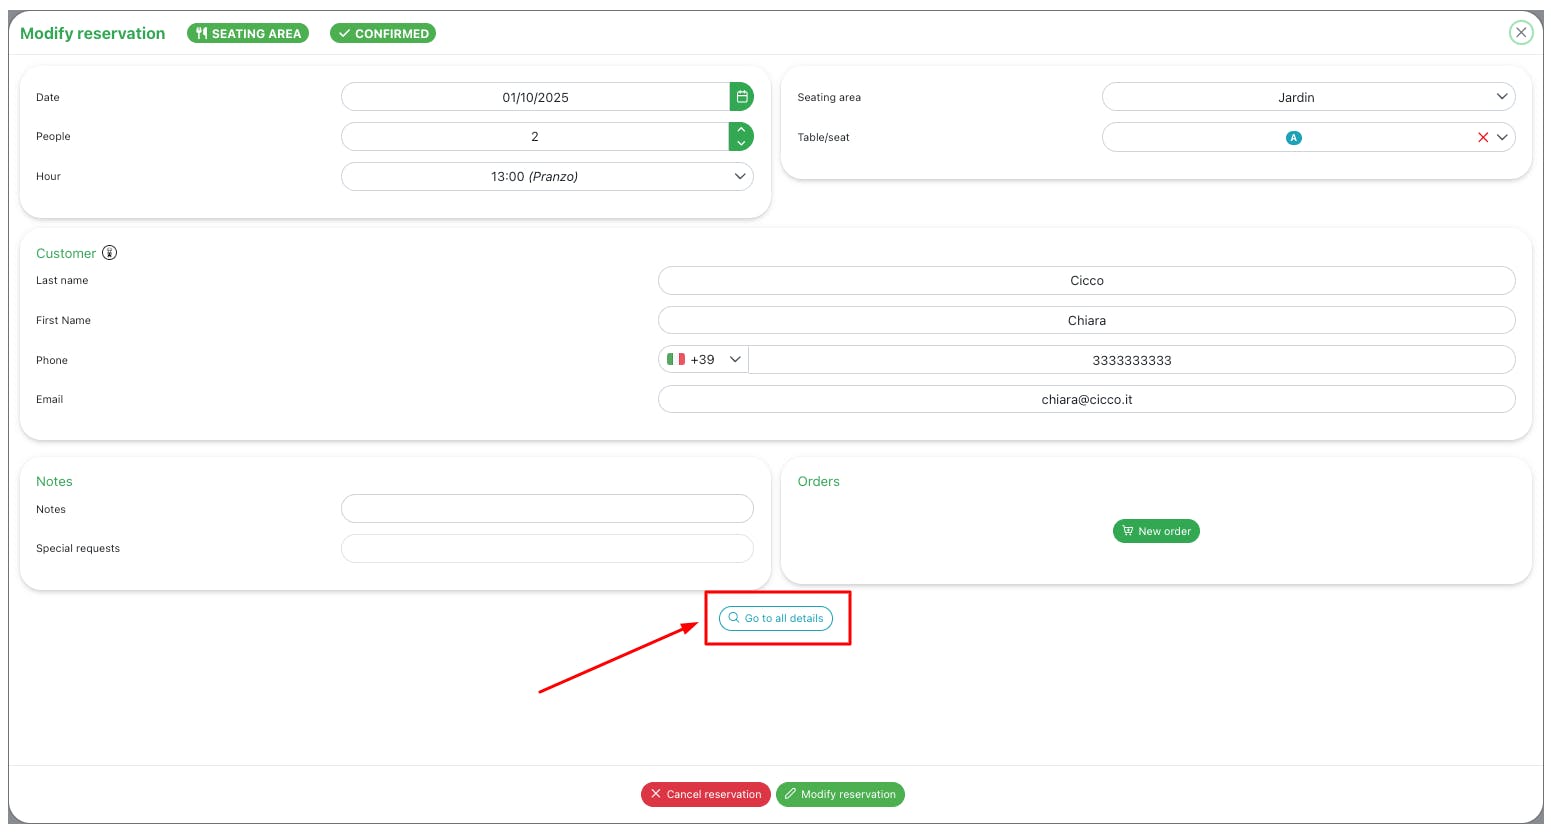This screenshot has height=835, width=1551.
Task: Click the Table/seat label
Action: click(823, 137)
